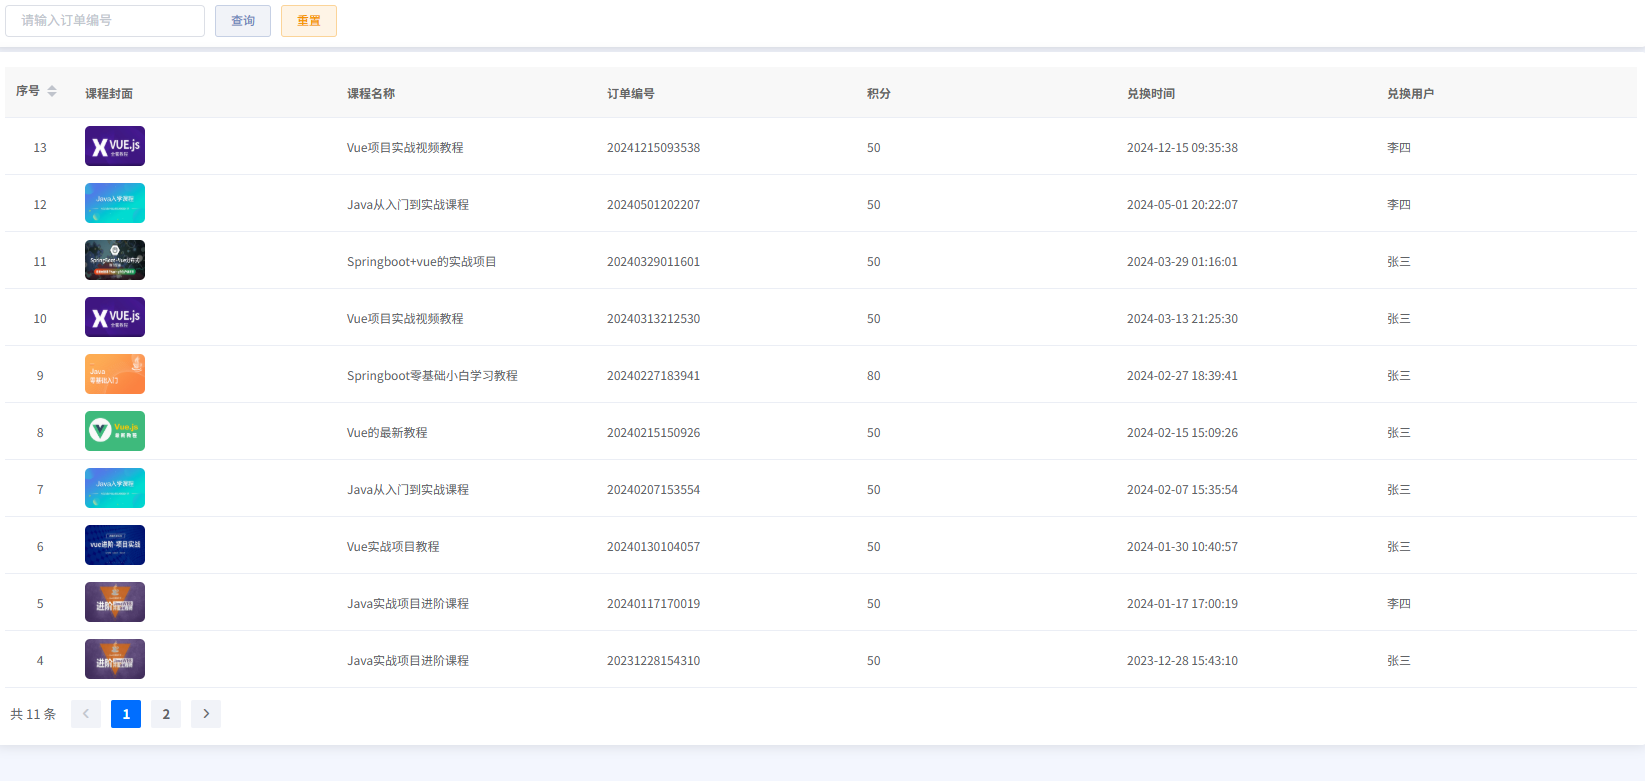The height and width of the screenshot is (781, 1645).
Task: Select page 1 in pagination
Action: [x=126, y=714]
